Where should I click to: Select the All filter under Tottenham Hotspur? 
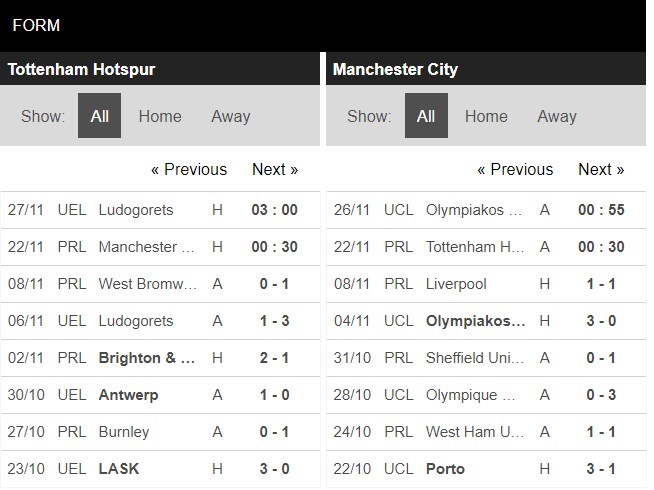pos(100,116)
